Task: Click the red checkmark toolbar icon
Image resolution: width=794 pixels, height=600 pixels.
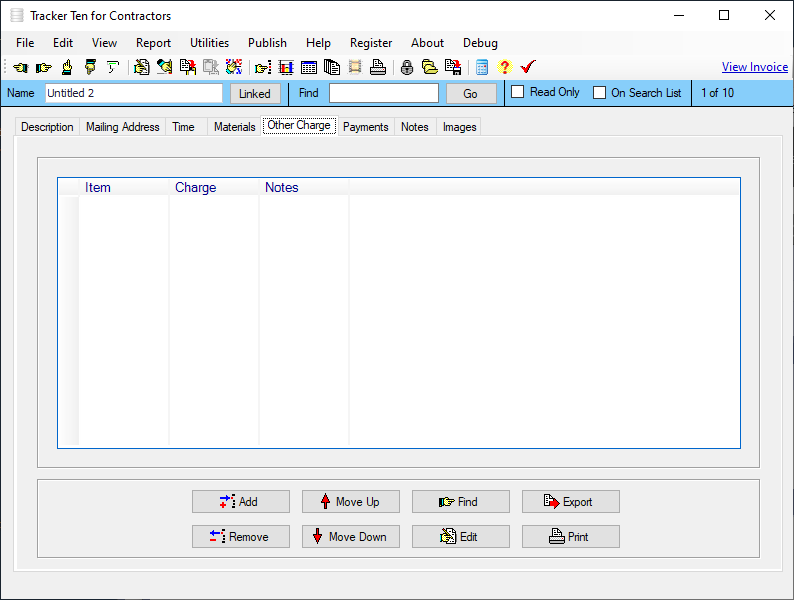Action: point(528,67)
